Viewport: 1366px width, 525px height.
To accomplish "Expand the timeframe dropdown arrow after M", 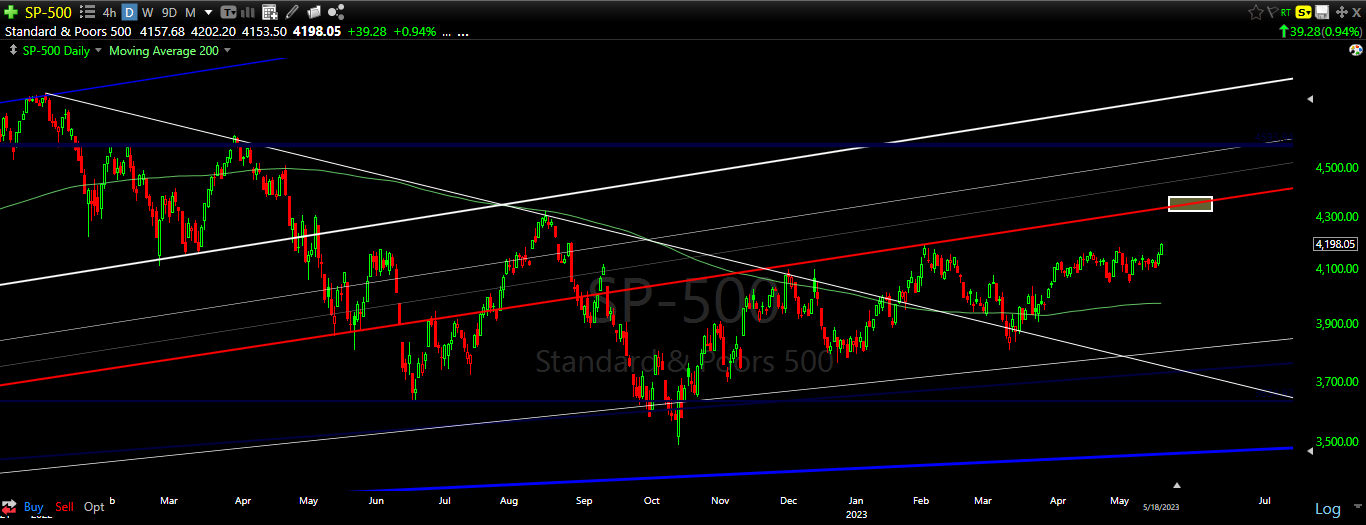I will coord(208,12).
